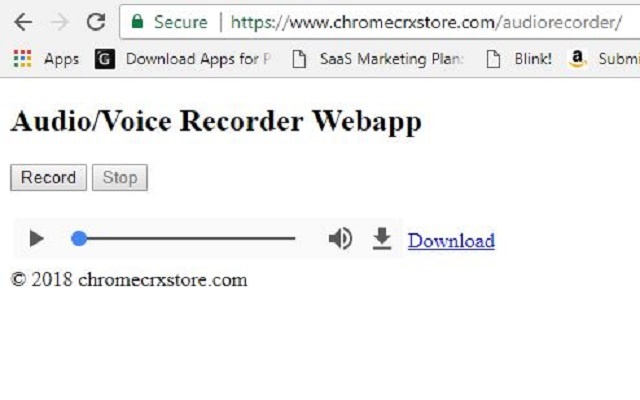Click the middle of the audio progress track
The width and height of the screenshot is (640, 400).
pos(183,238)
